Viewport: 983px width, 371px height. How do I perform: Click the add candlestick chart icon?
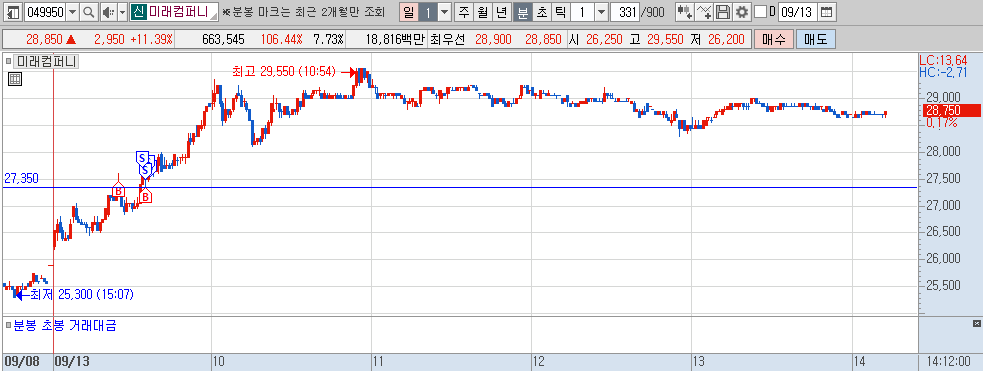click(684, 12)
